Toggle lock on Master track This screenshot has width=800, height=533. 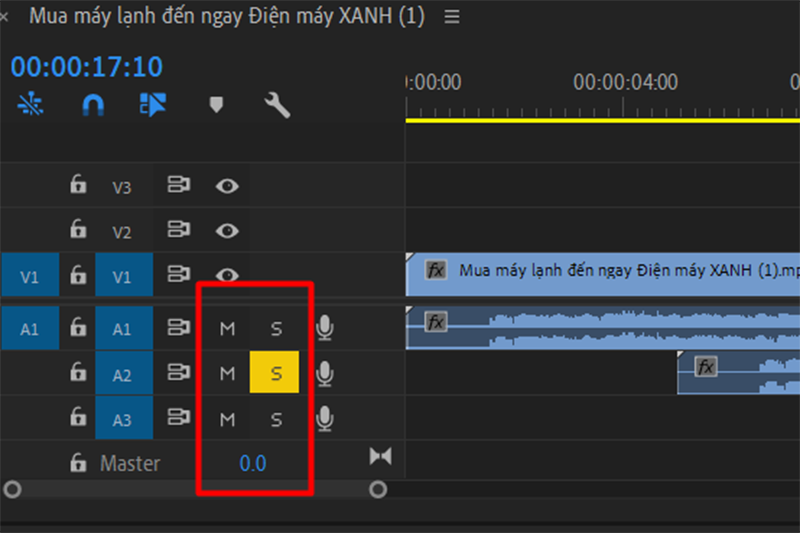click(78, 462)
